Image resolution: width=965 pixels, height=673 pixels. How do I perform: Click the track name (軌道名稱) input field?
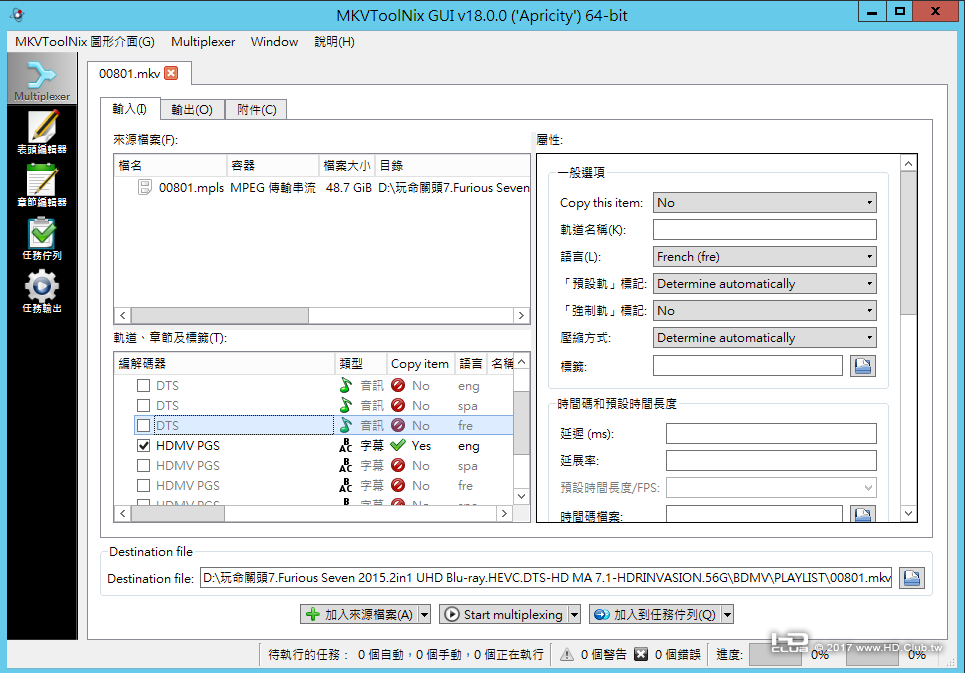click(x=764, y=229)
